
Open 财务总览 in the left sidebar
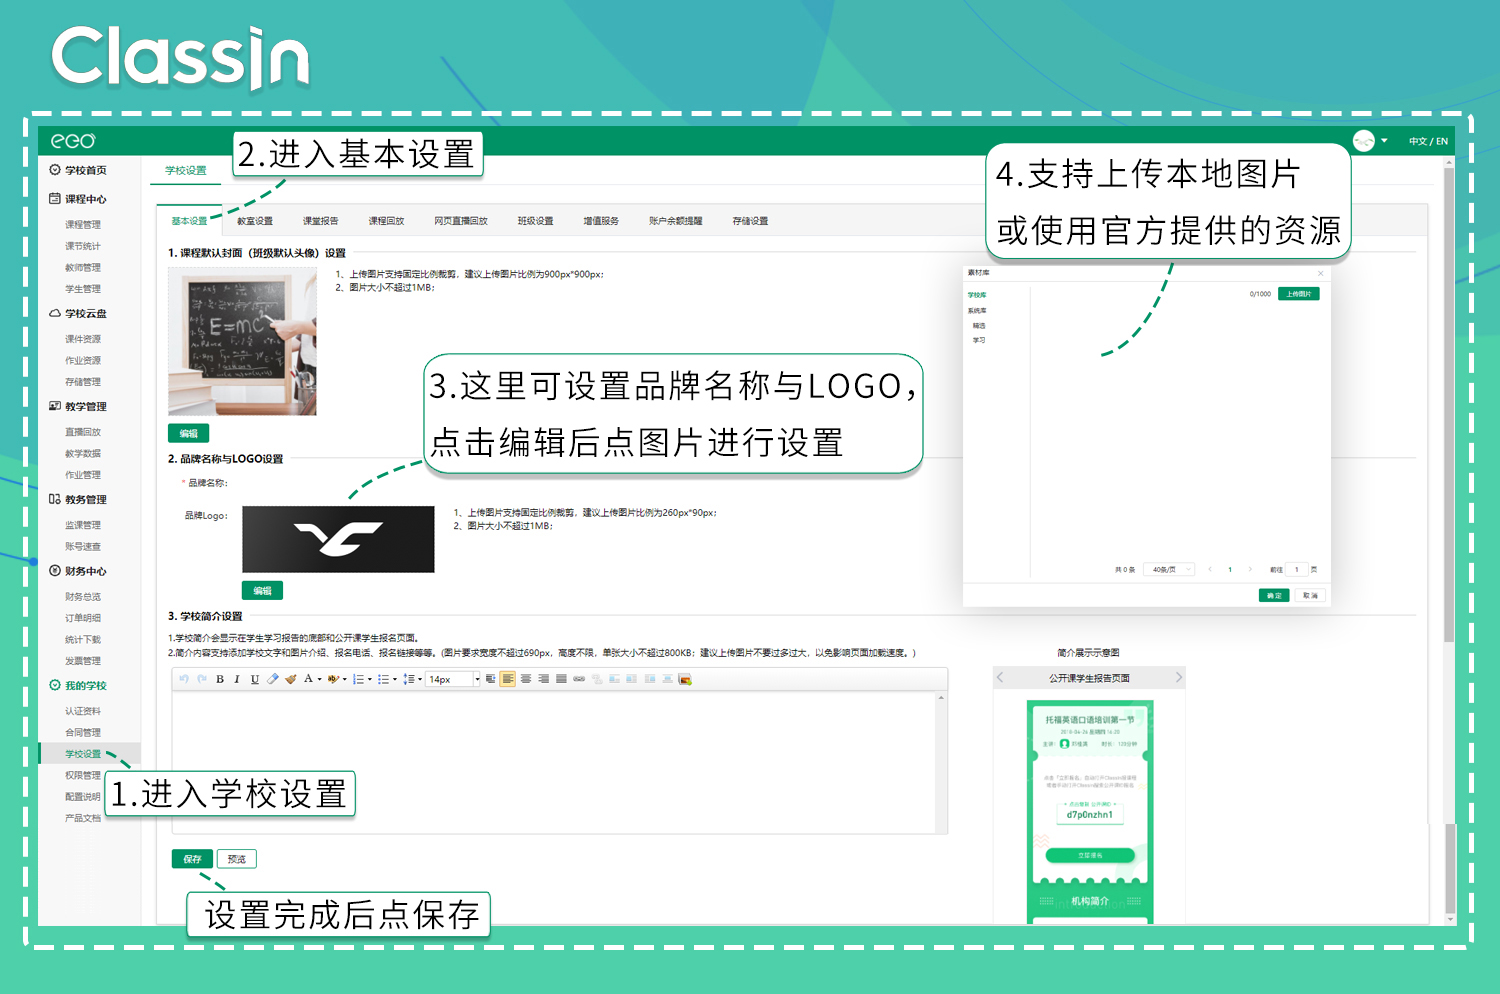[x=83, y=597]
